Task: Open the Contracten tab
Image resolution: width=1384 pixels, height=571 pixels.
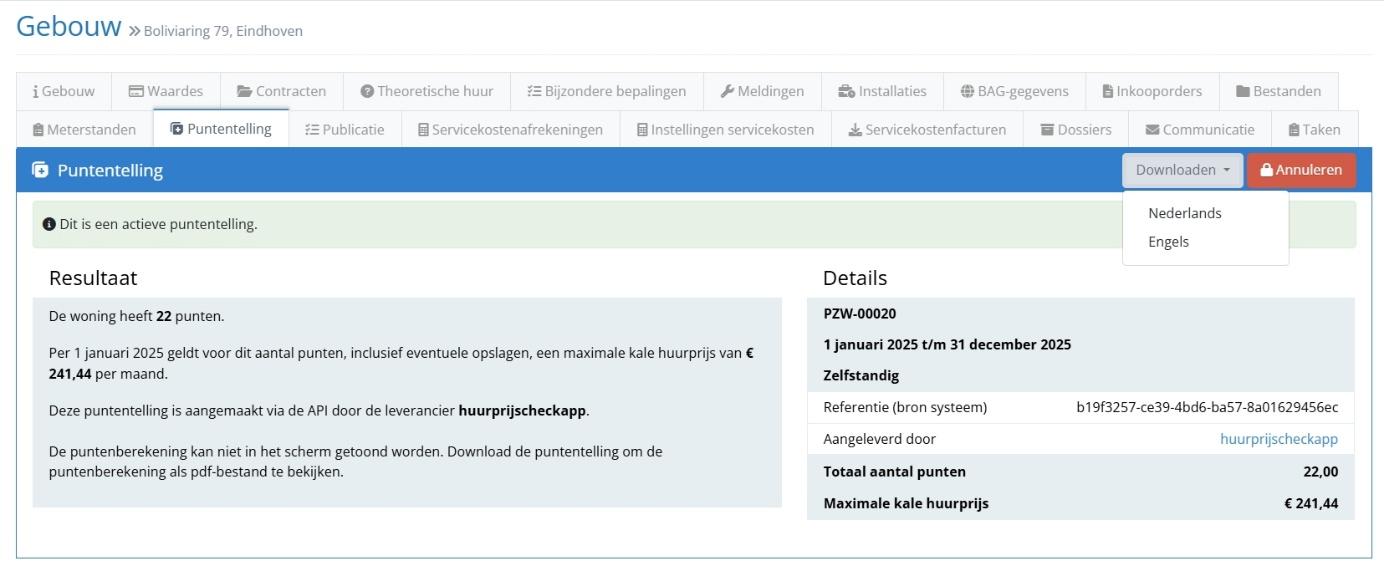Action: [x=282, y=91]
